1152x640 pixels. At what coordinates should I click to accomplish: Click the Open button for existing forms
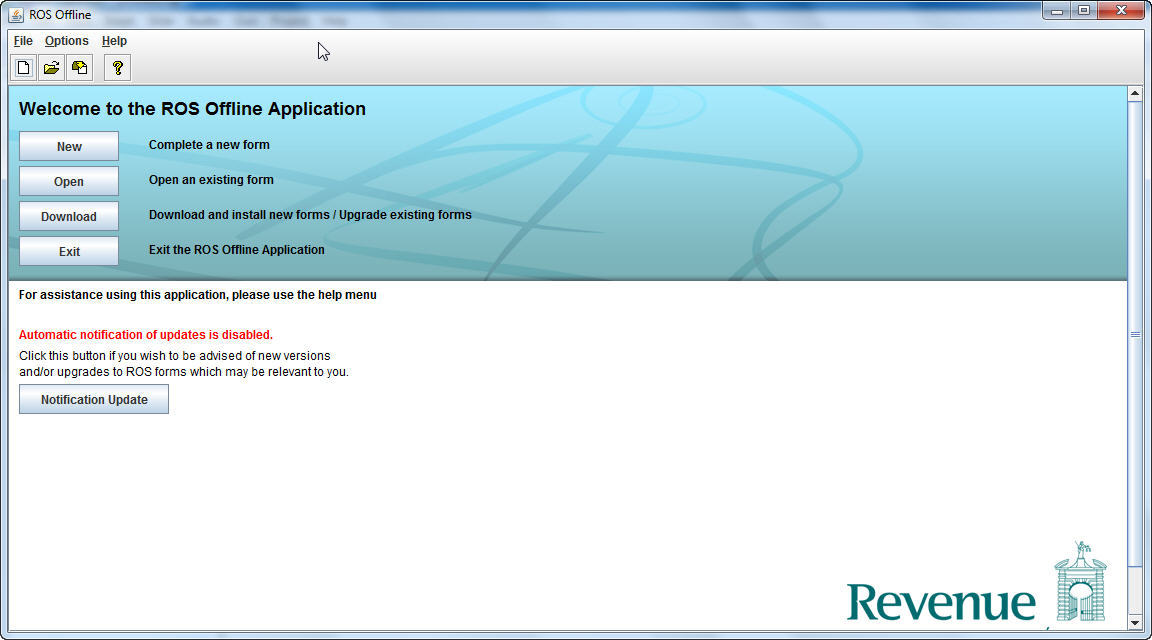(69, 181)
